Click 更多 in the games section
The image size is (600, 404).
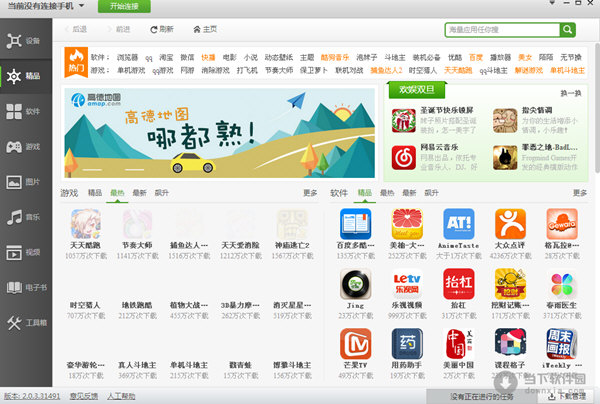pyautogui.click(x=310, y=193)
